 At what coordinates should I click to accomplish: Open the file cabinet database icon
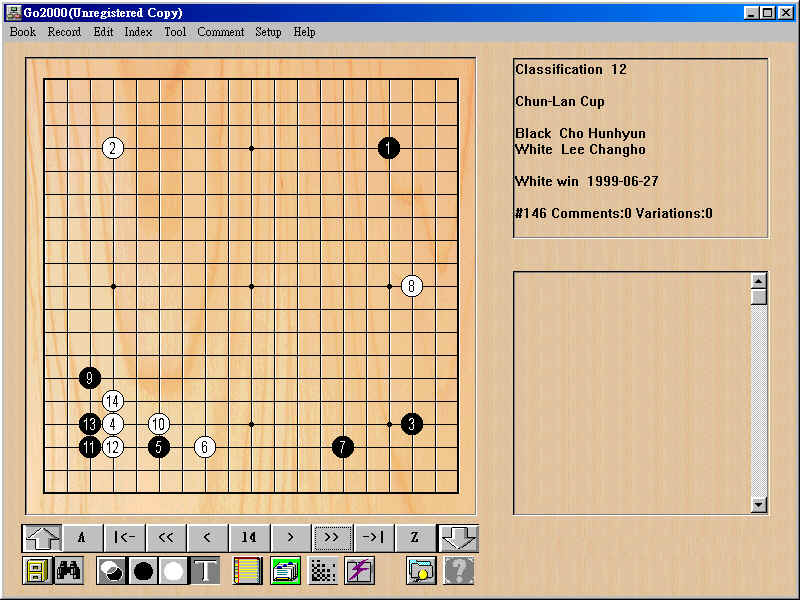click(x=37, y=570)
